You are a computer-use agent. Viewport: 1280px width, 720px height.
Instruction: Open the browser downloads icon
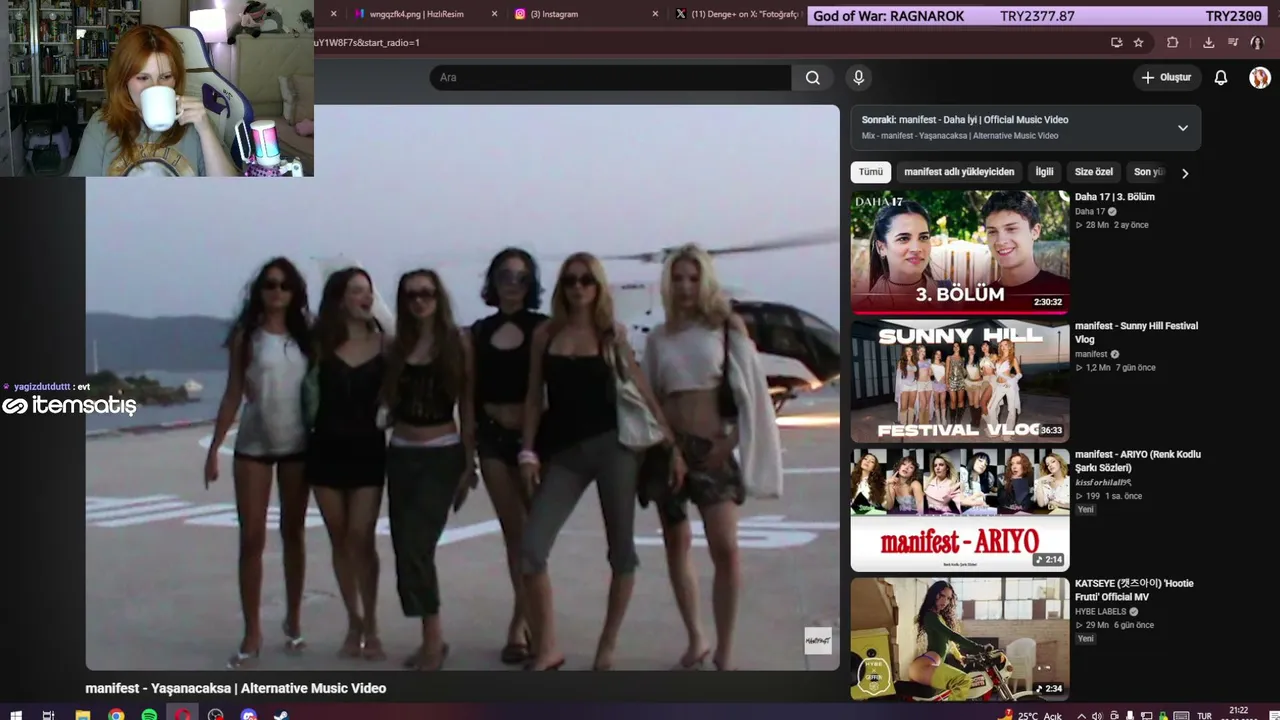tap(1208, 43)
